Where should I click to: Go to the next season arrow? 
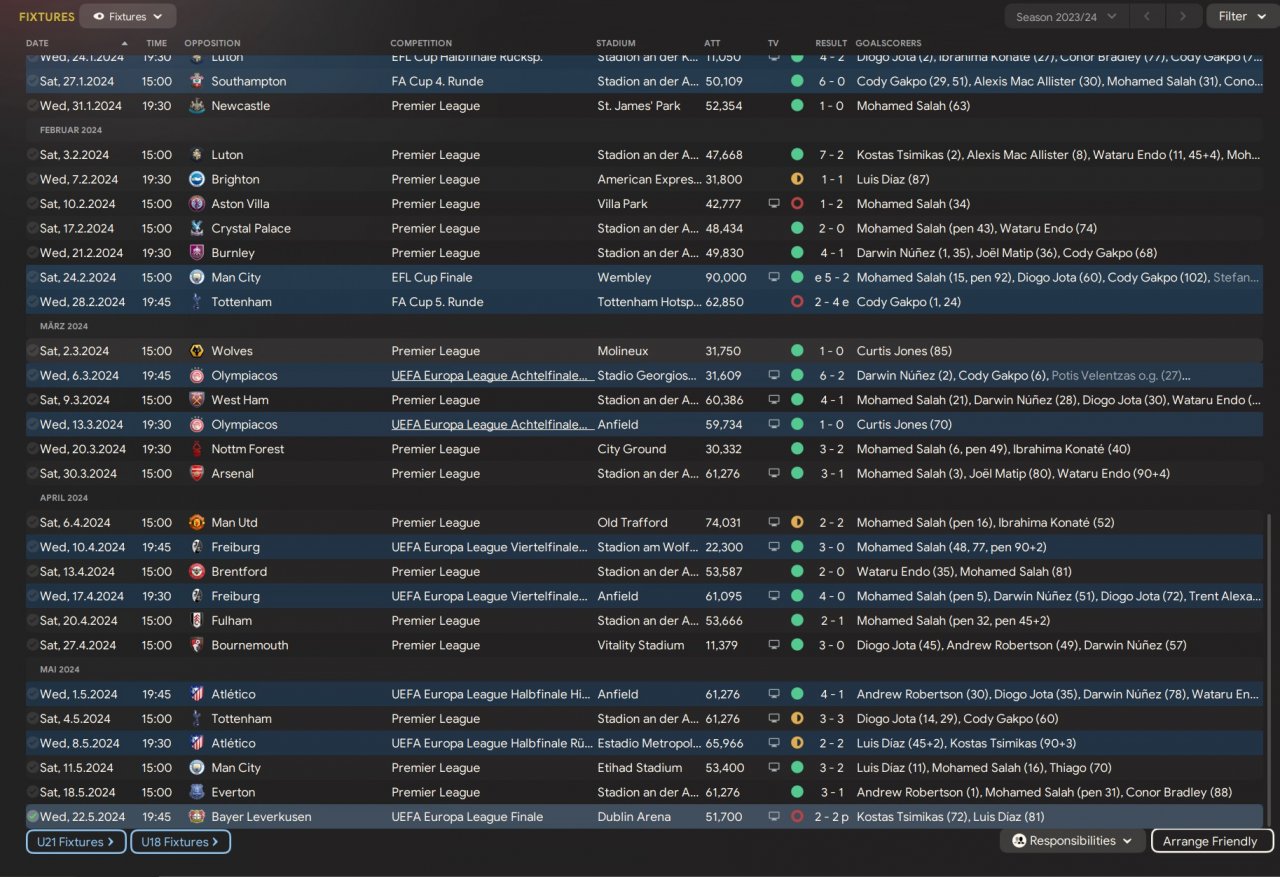(x=1183, y=16)
